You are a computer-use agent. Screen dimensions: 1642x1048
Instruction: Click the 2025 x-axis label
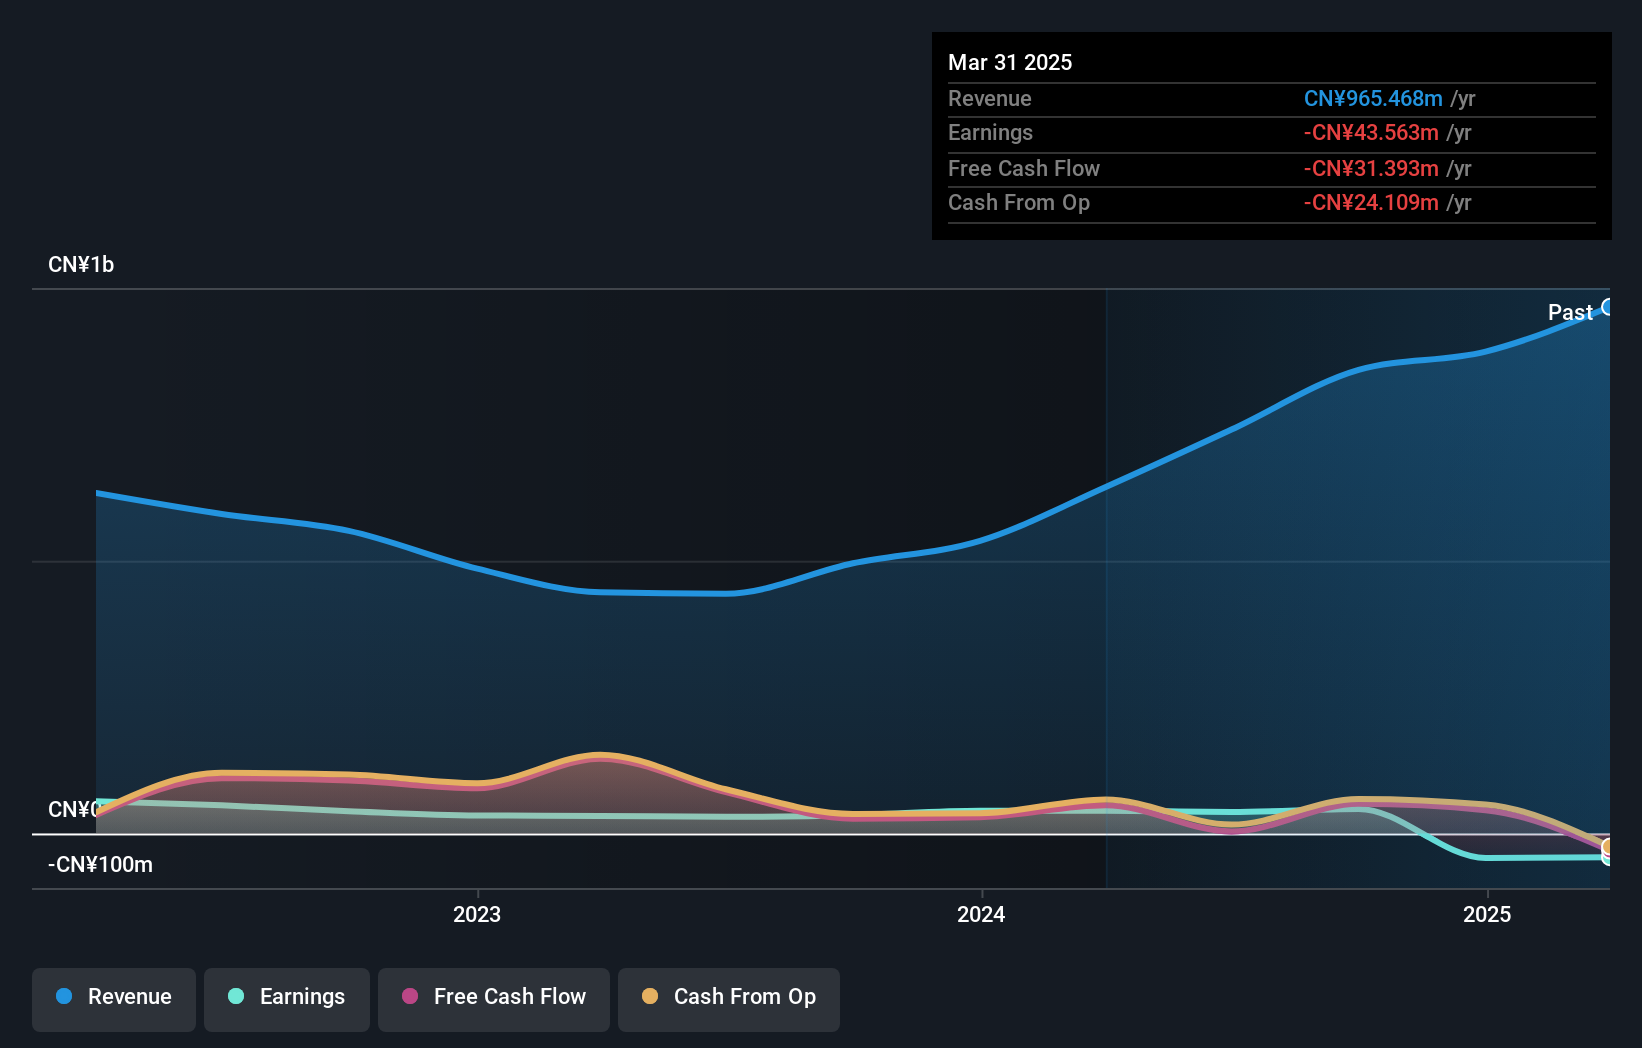tap(1487, 914)
